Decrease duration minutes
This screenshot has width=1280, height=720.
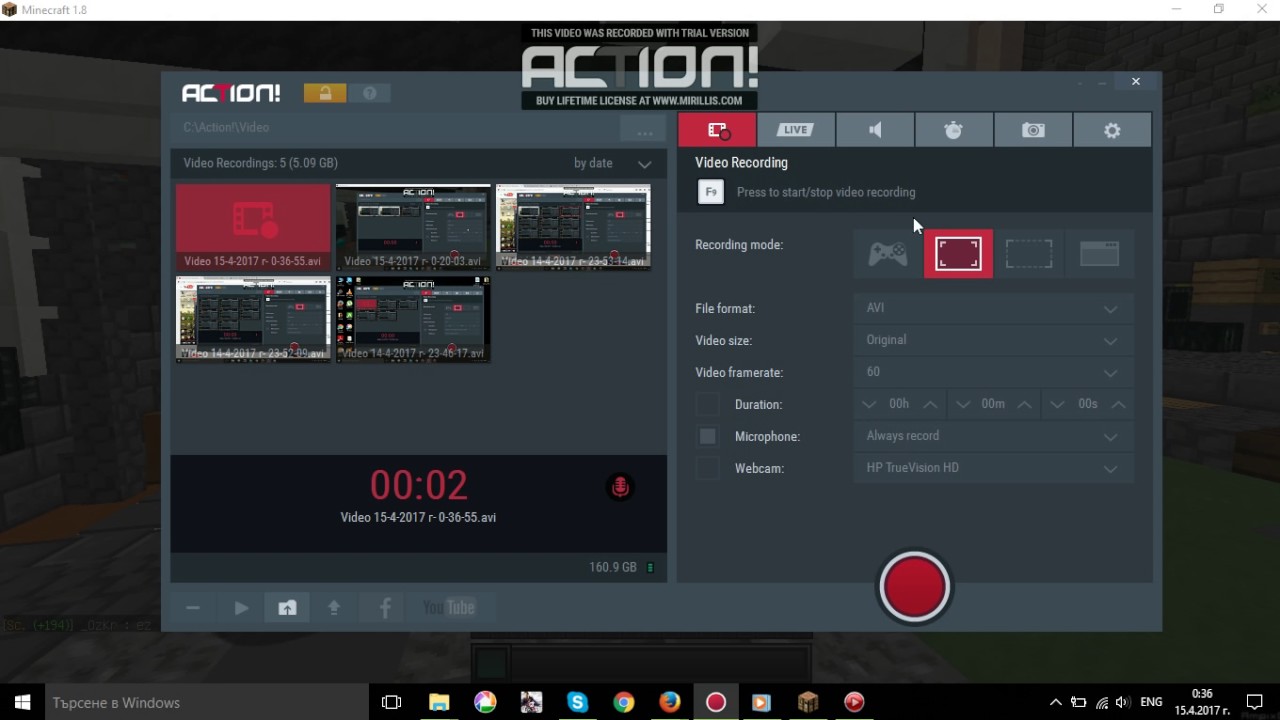coord(963,404)
